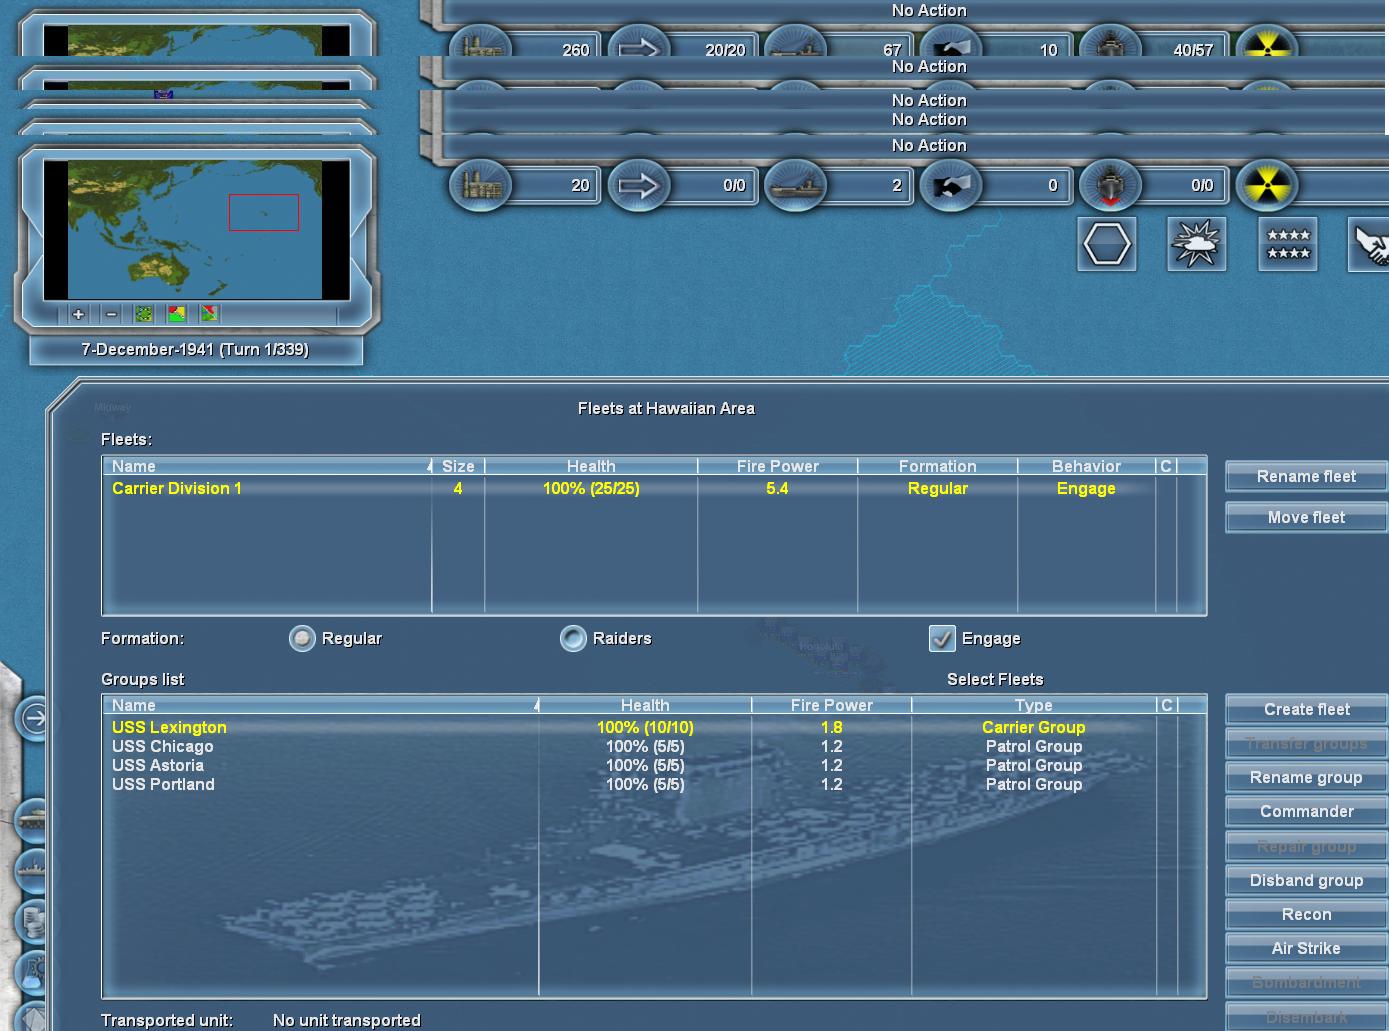The image size is (1389, 1031).
Task: Click the Move fleet button
Action: (1306, 518)
